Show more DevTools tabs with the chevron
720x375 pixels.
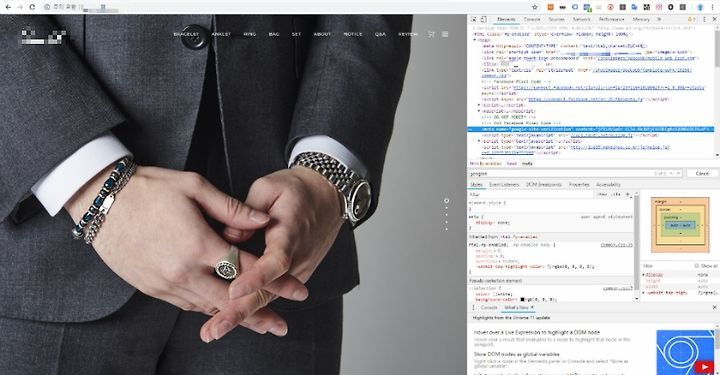(x=659, y=19)
